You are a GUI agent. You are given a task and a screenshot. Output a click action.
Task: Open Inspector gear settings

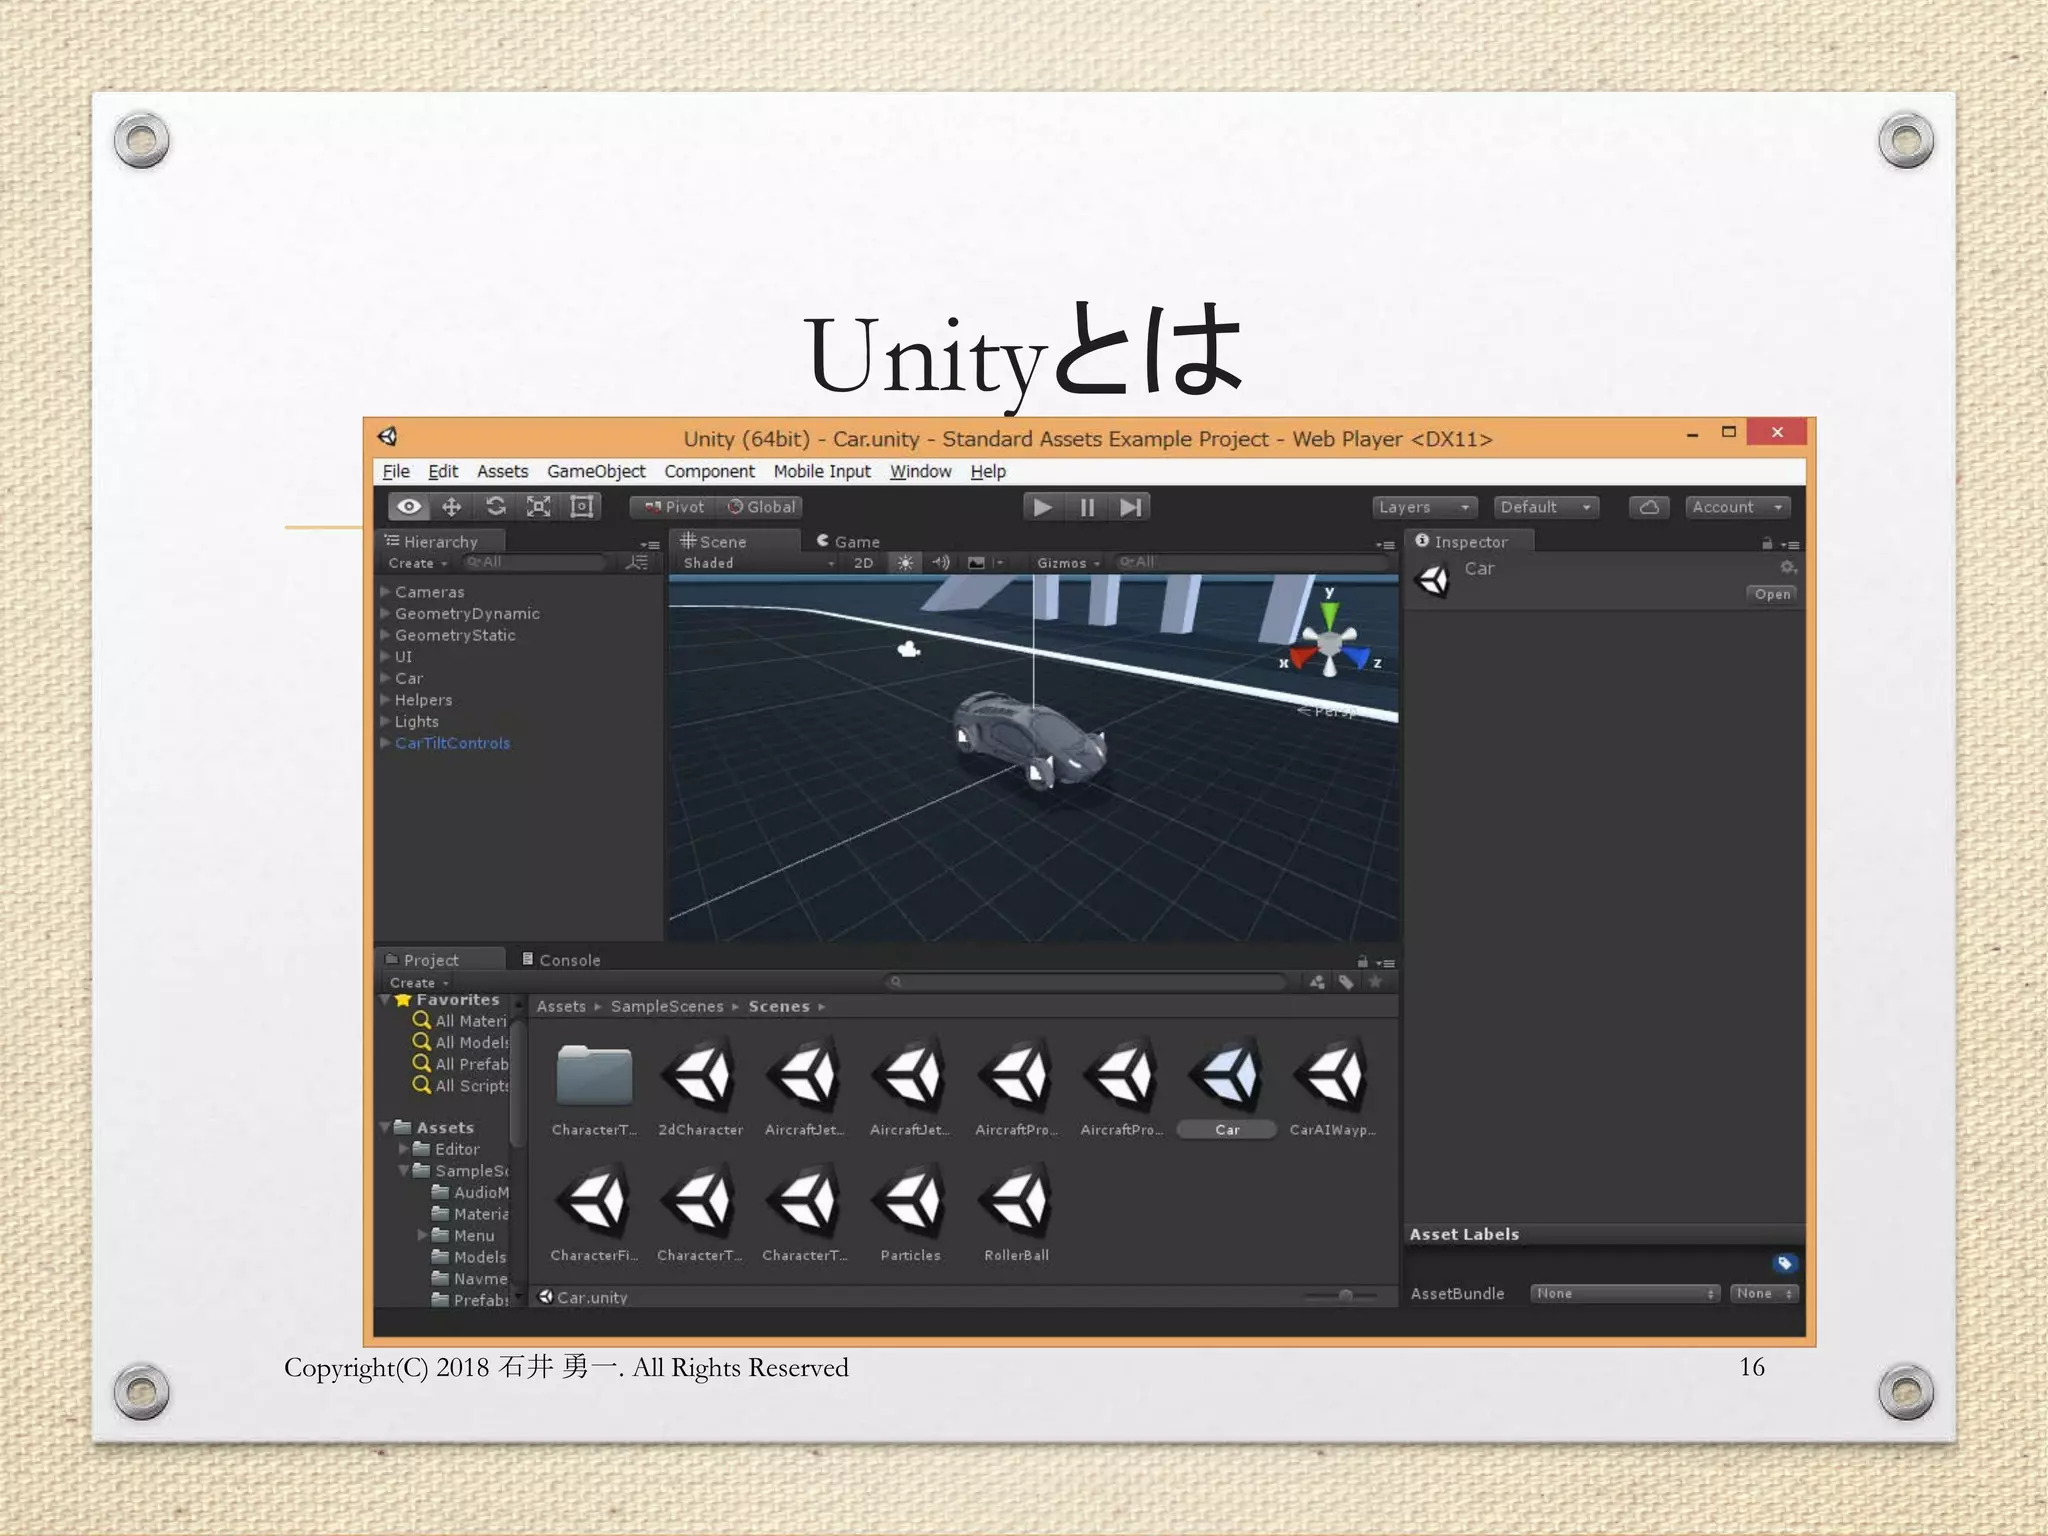point(1788,568)
